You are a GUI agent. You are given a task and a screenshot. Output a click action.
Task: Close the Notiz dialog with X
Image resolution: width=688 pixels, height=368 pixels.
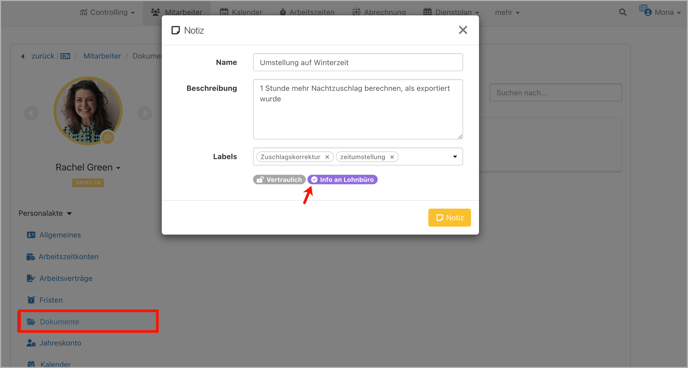point(463,30)
